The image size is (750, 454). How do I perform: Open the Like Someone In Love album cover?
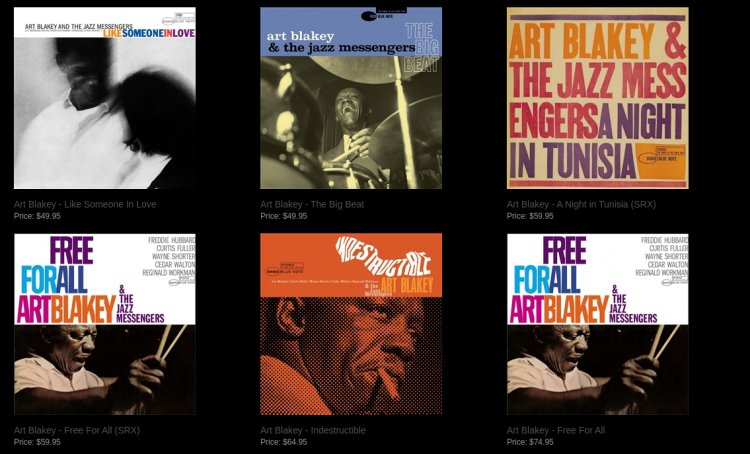105,98
